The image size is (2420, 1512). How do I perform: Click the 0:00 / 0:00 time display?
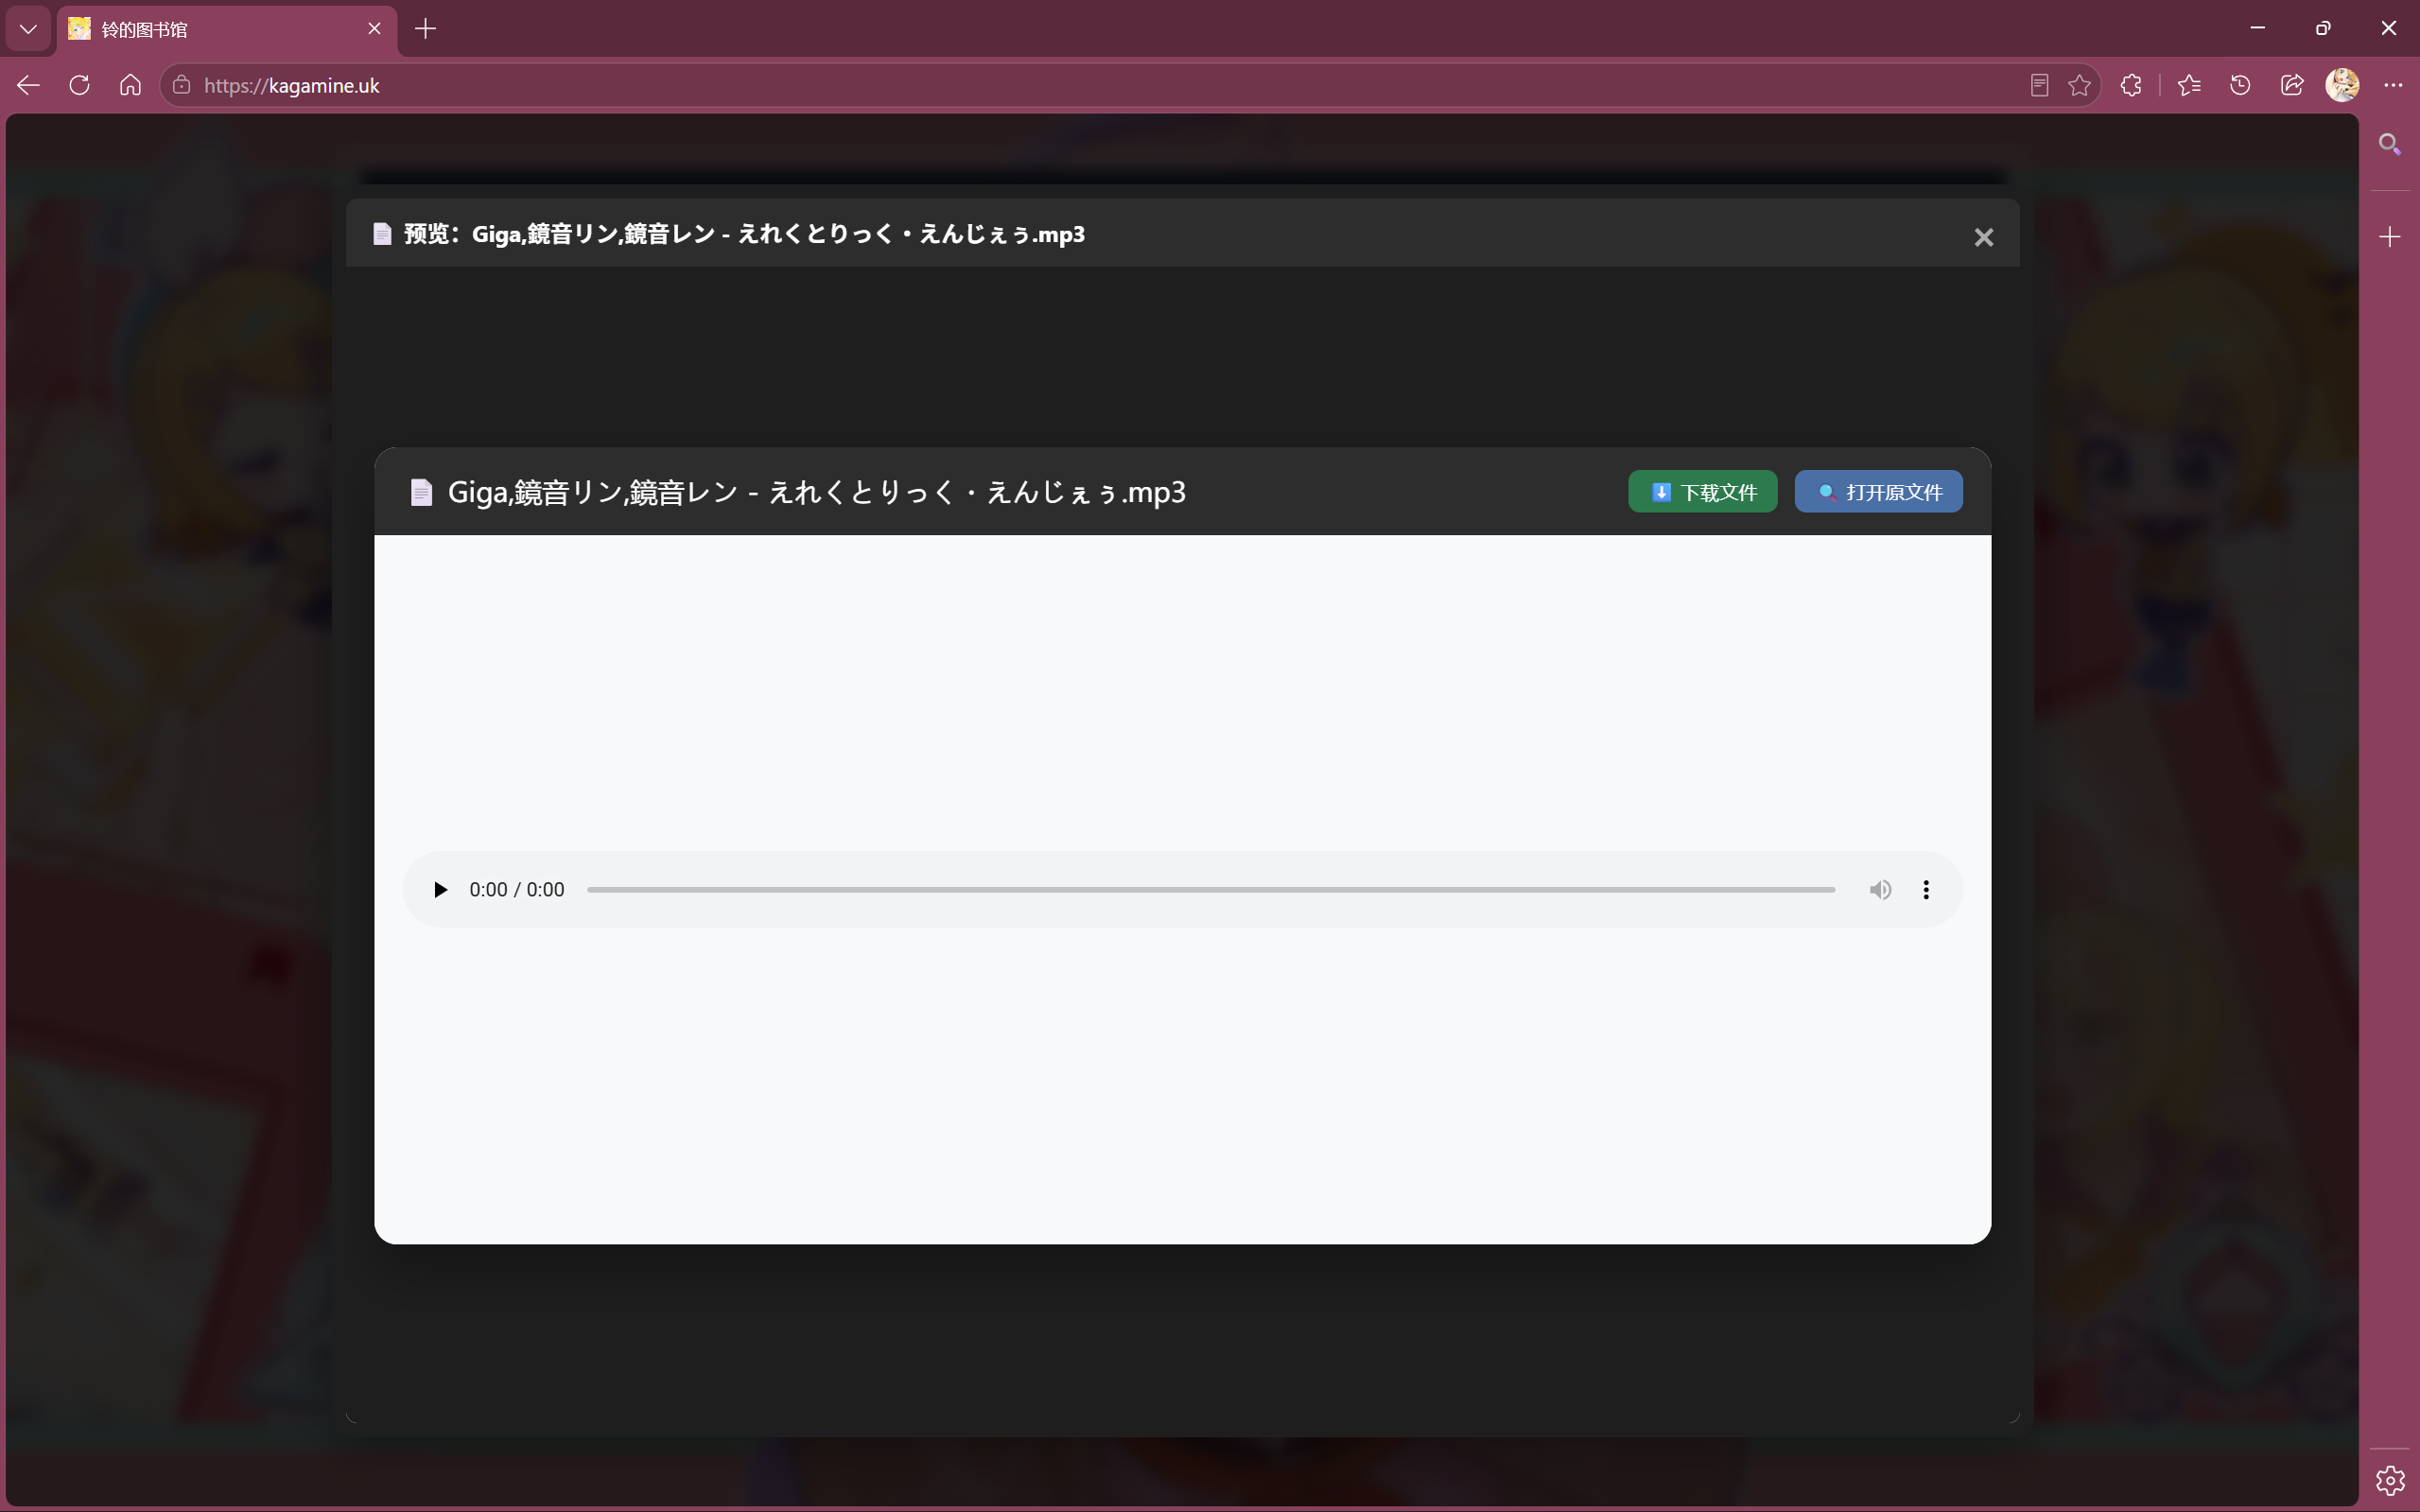[516, 889]
